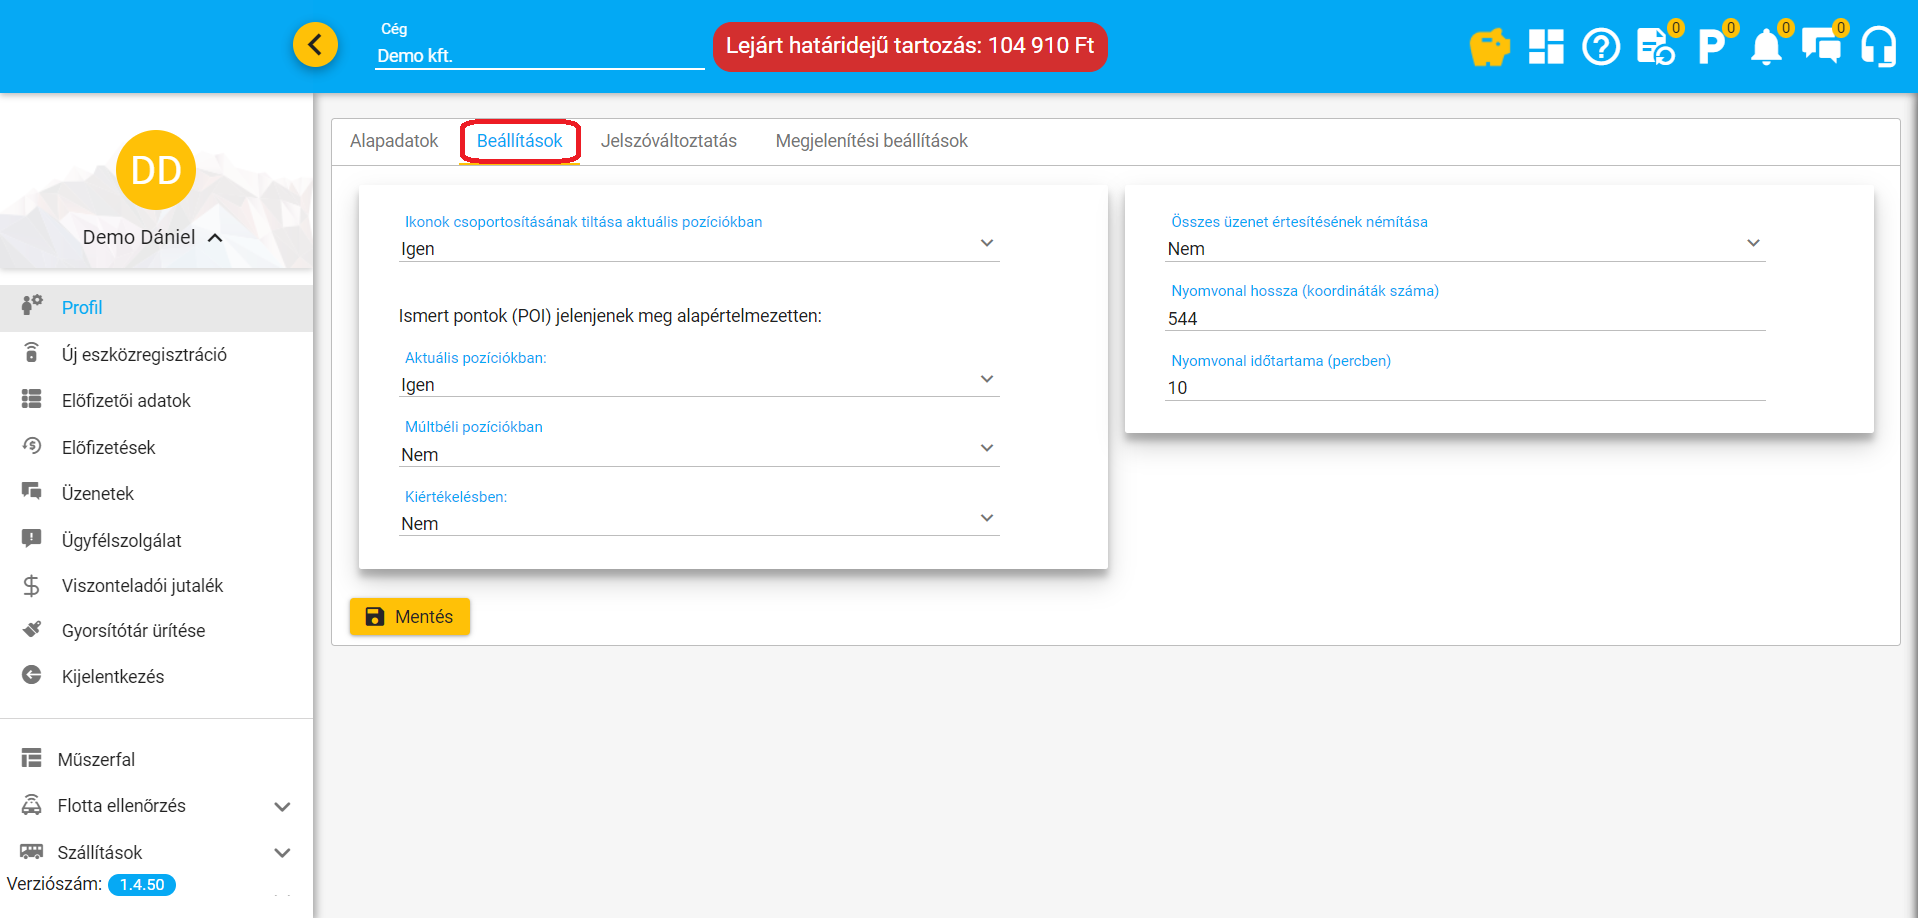Click the help question mark icon
Viewport: 1918px width, 918px height.
coord(1600,47)
